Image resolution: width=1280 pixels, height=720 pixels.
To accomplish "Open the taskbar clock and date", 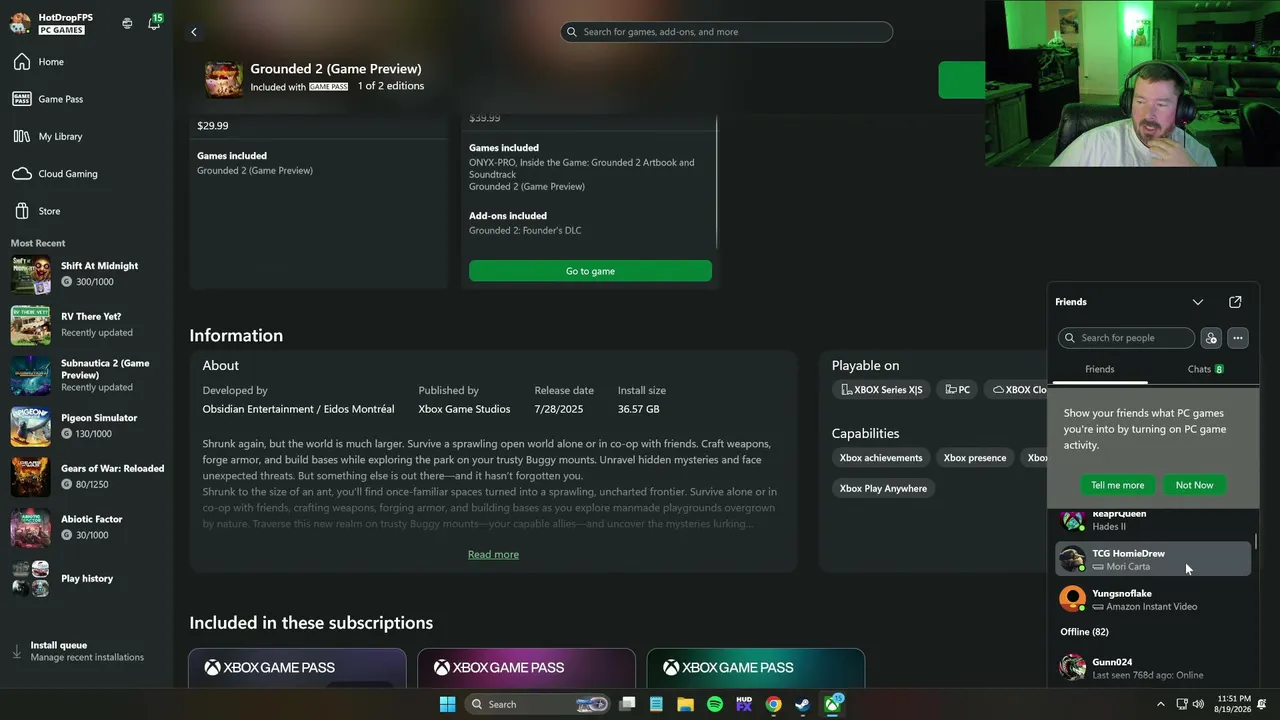I will 1235,704.
